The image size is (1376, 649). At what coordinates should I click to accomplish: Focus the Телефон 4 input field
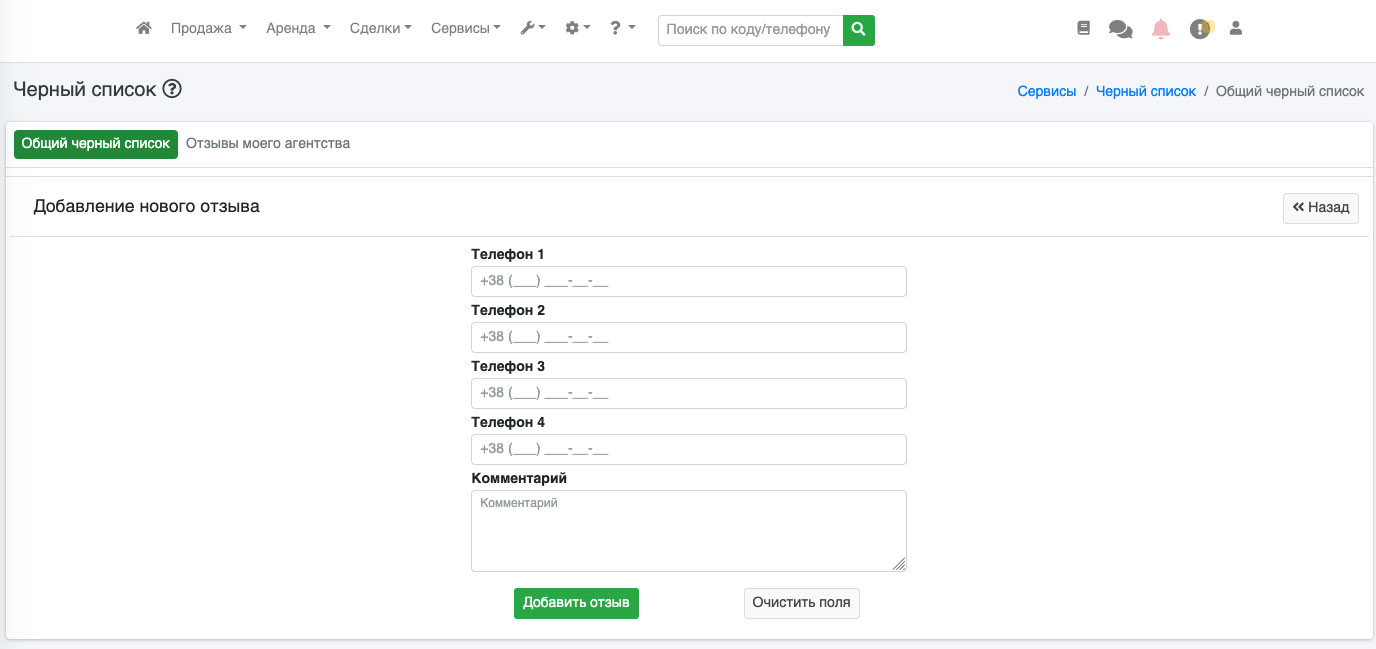point(689,449)
